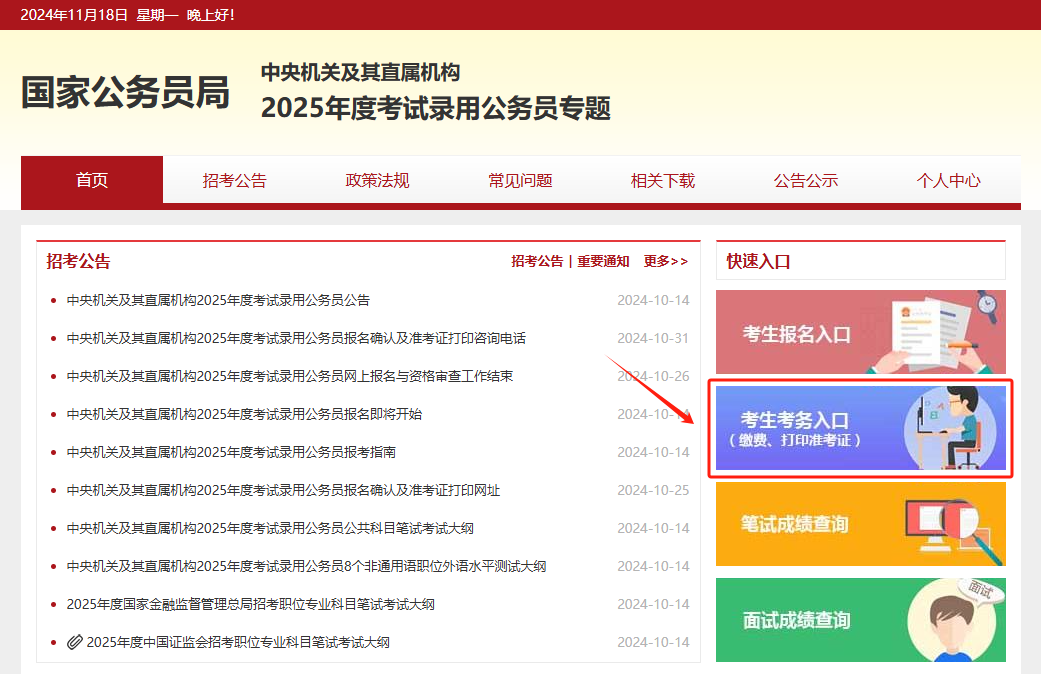1041x674 pixels.
Task: Open 公共科目笔试考试大纲 announcement
Action: (270, 528)
